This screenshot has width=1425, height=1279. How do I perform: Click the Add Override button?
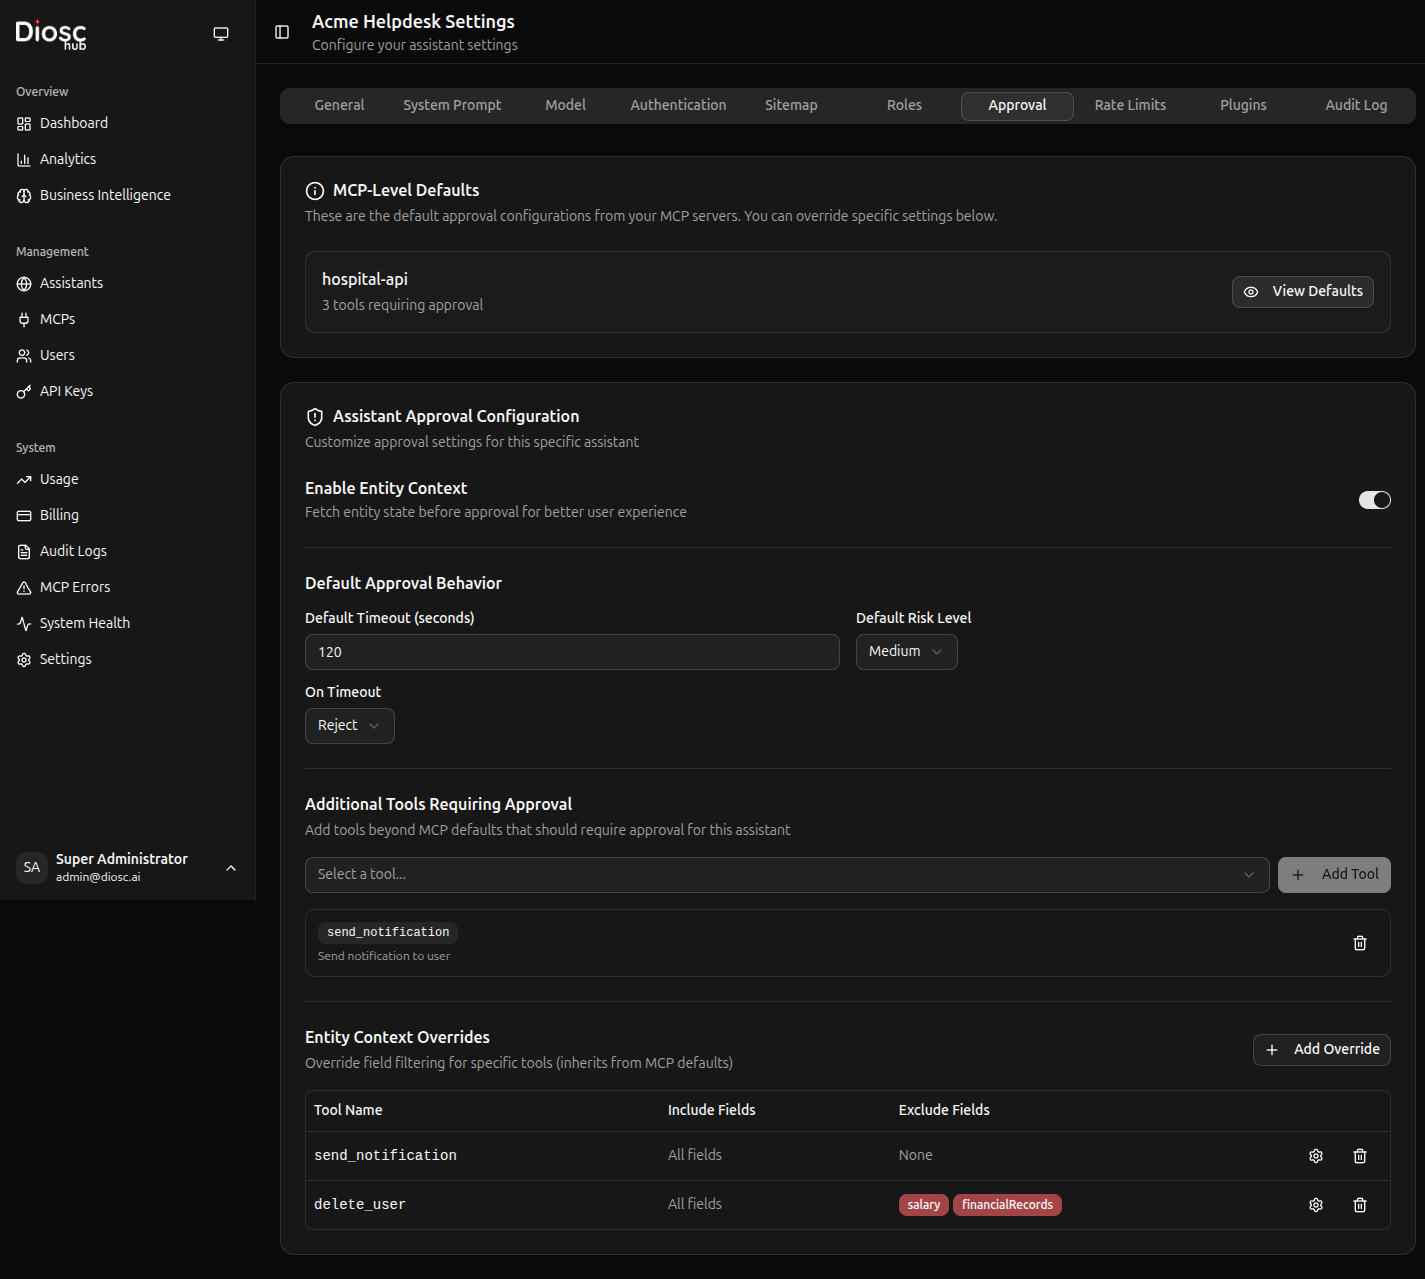[1321, 1050]
